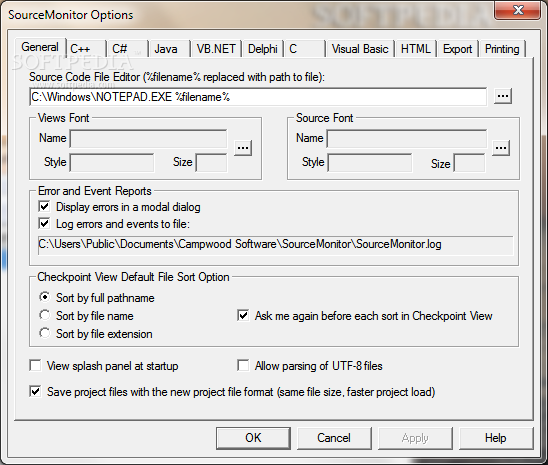Screen dimensions: 548x465
Task: Switch to the General tab
Action: [x=40, y=47]
